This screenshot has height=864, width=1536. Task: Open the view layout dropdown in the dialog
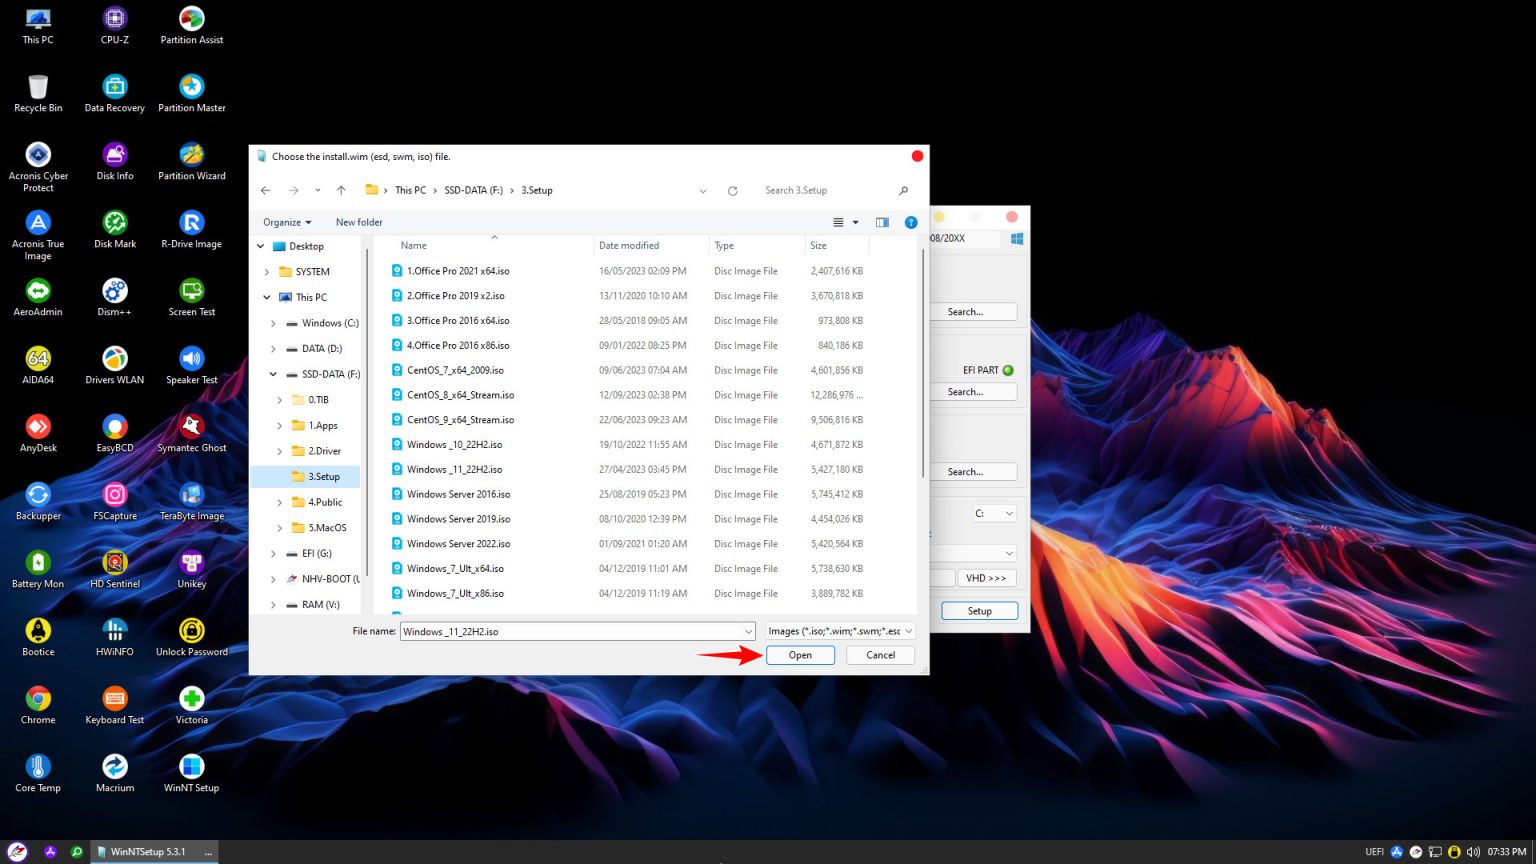843,222
